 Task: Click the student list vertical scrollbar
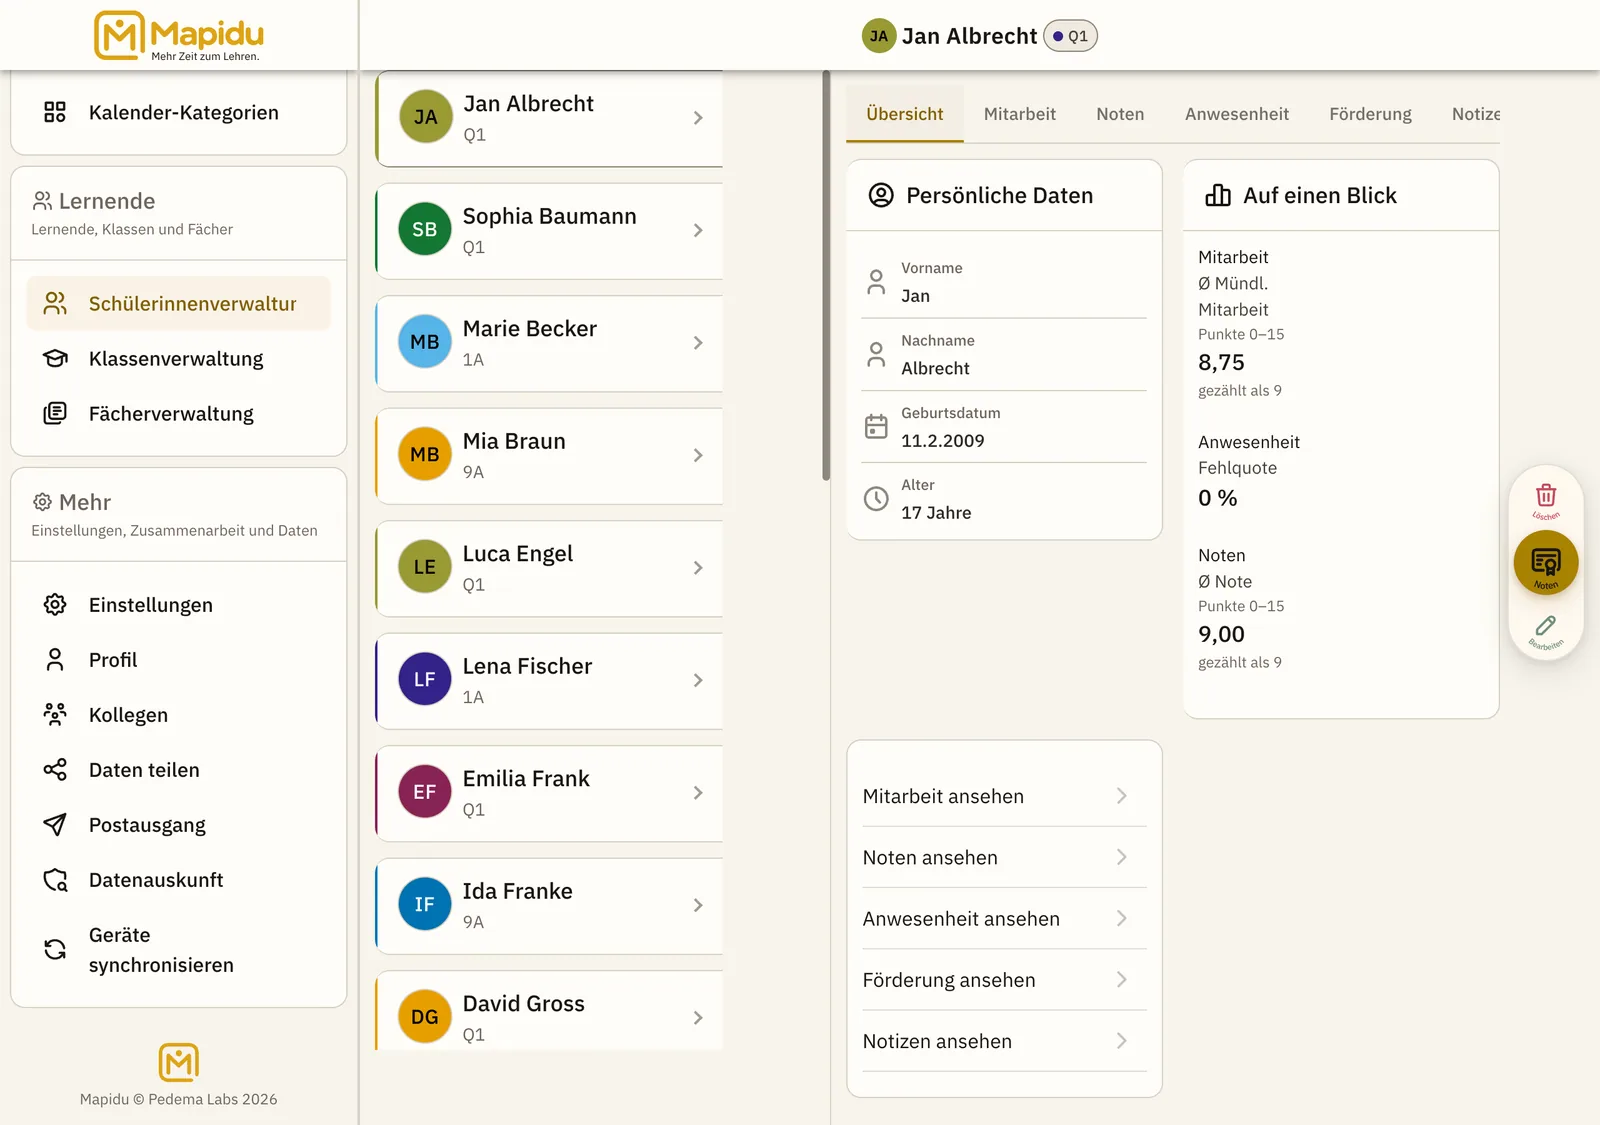click(826, 275)
